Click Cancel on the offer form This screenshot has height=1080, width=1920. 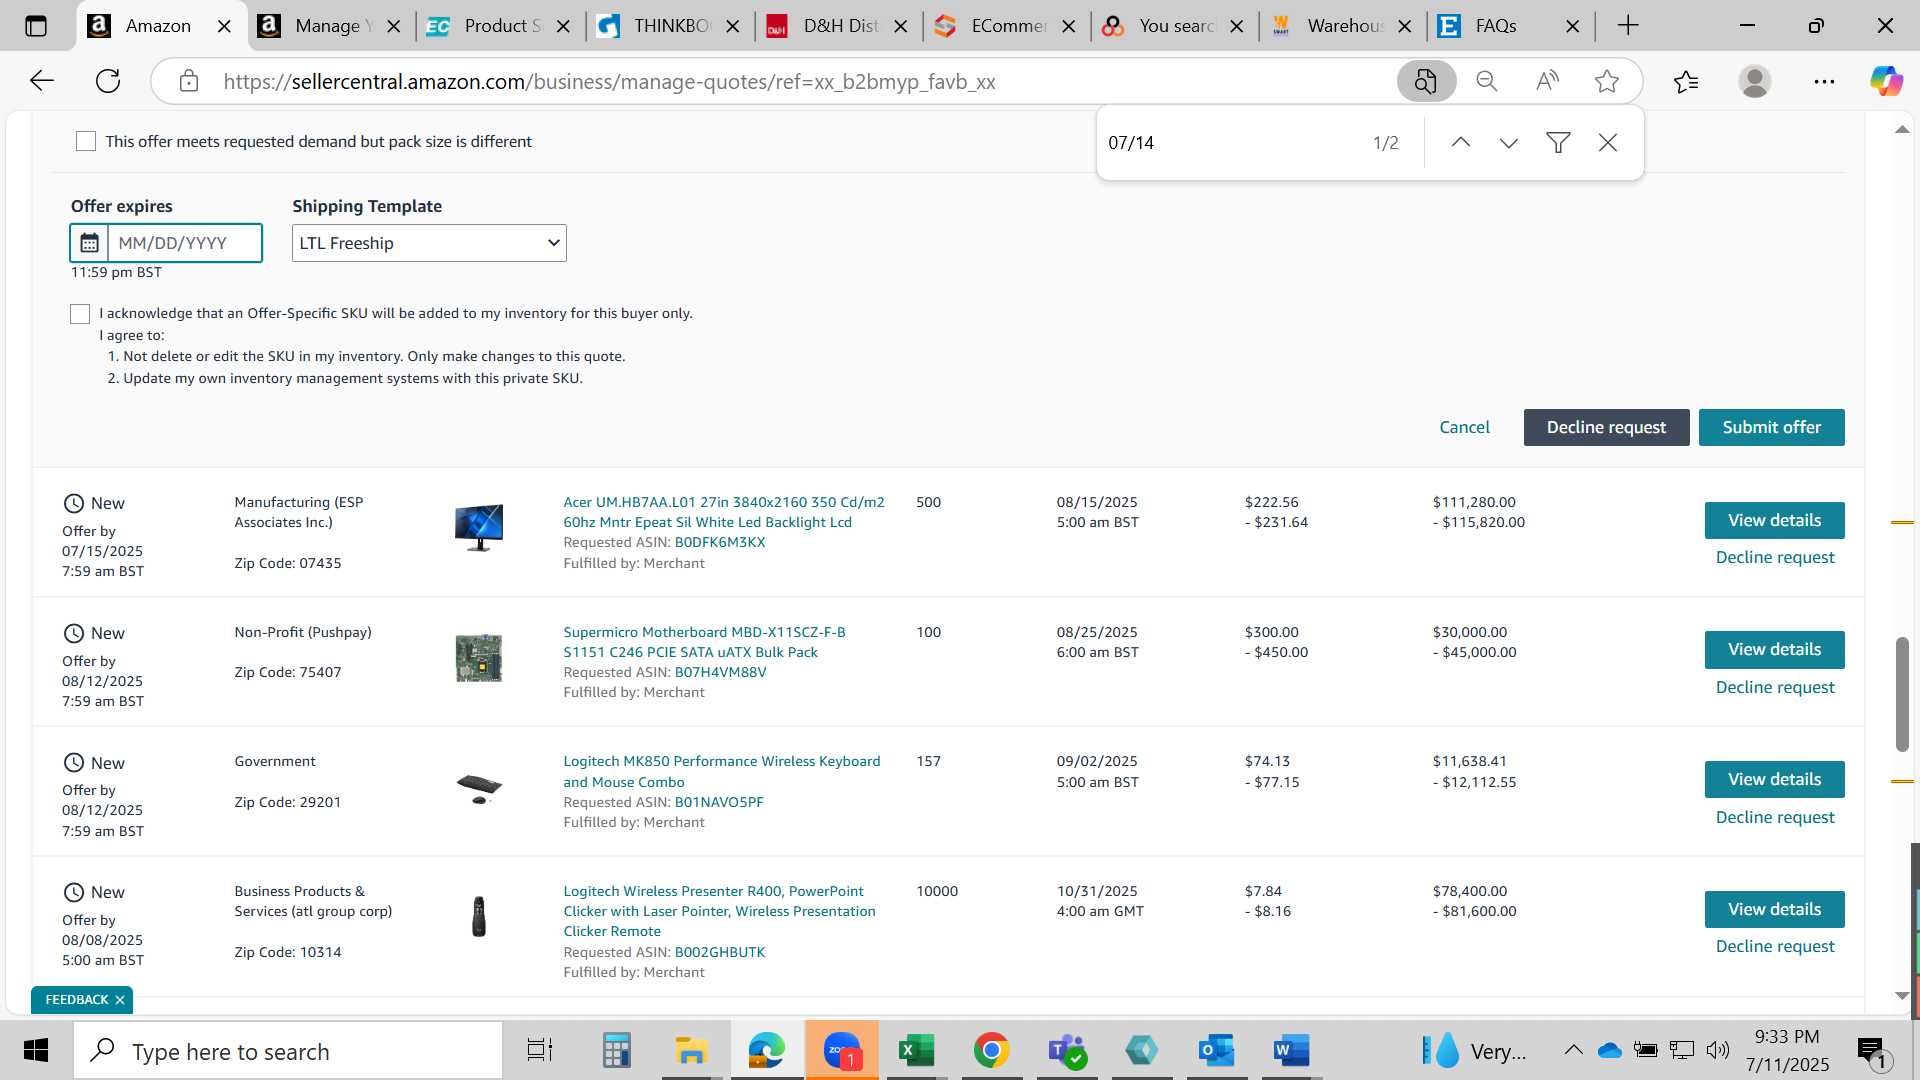pyautogui.click(x=1464, y=428)
